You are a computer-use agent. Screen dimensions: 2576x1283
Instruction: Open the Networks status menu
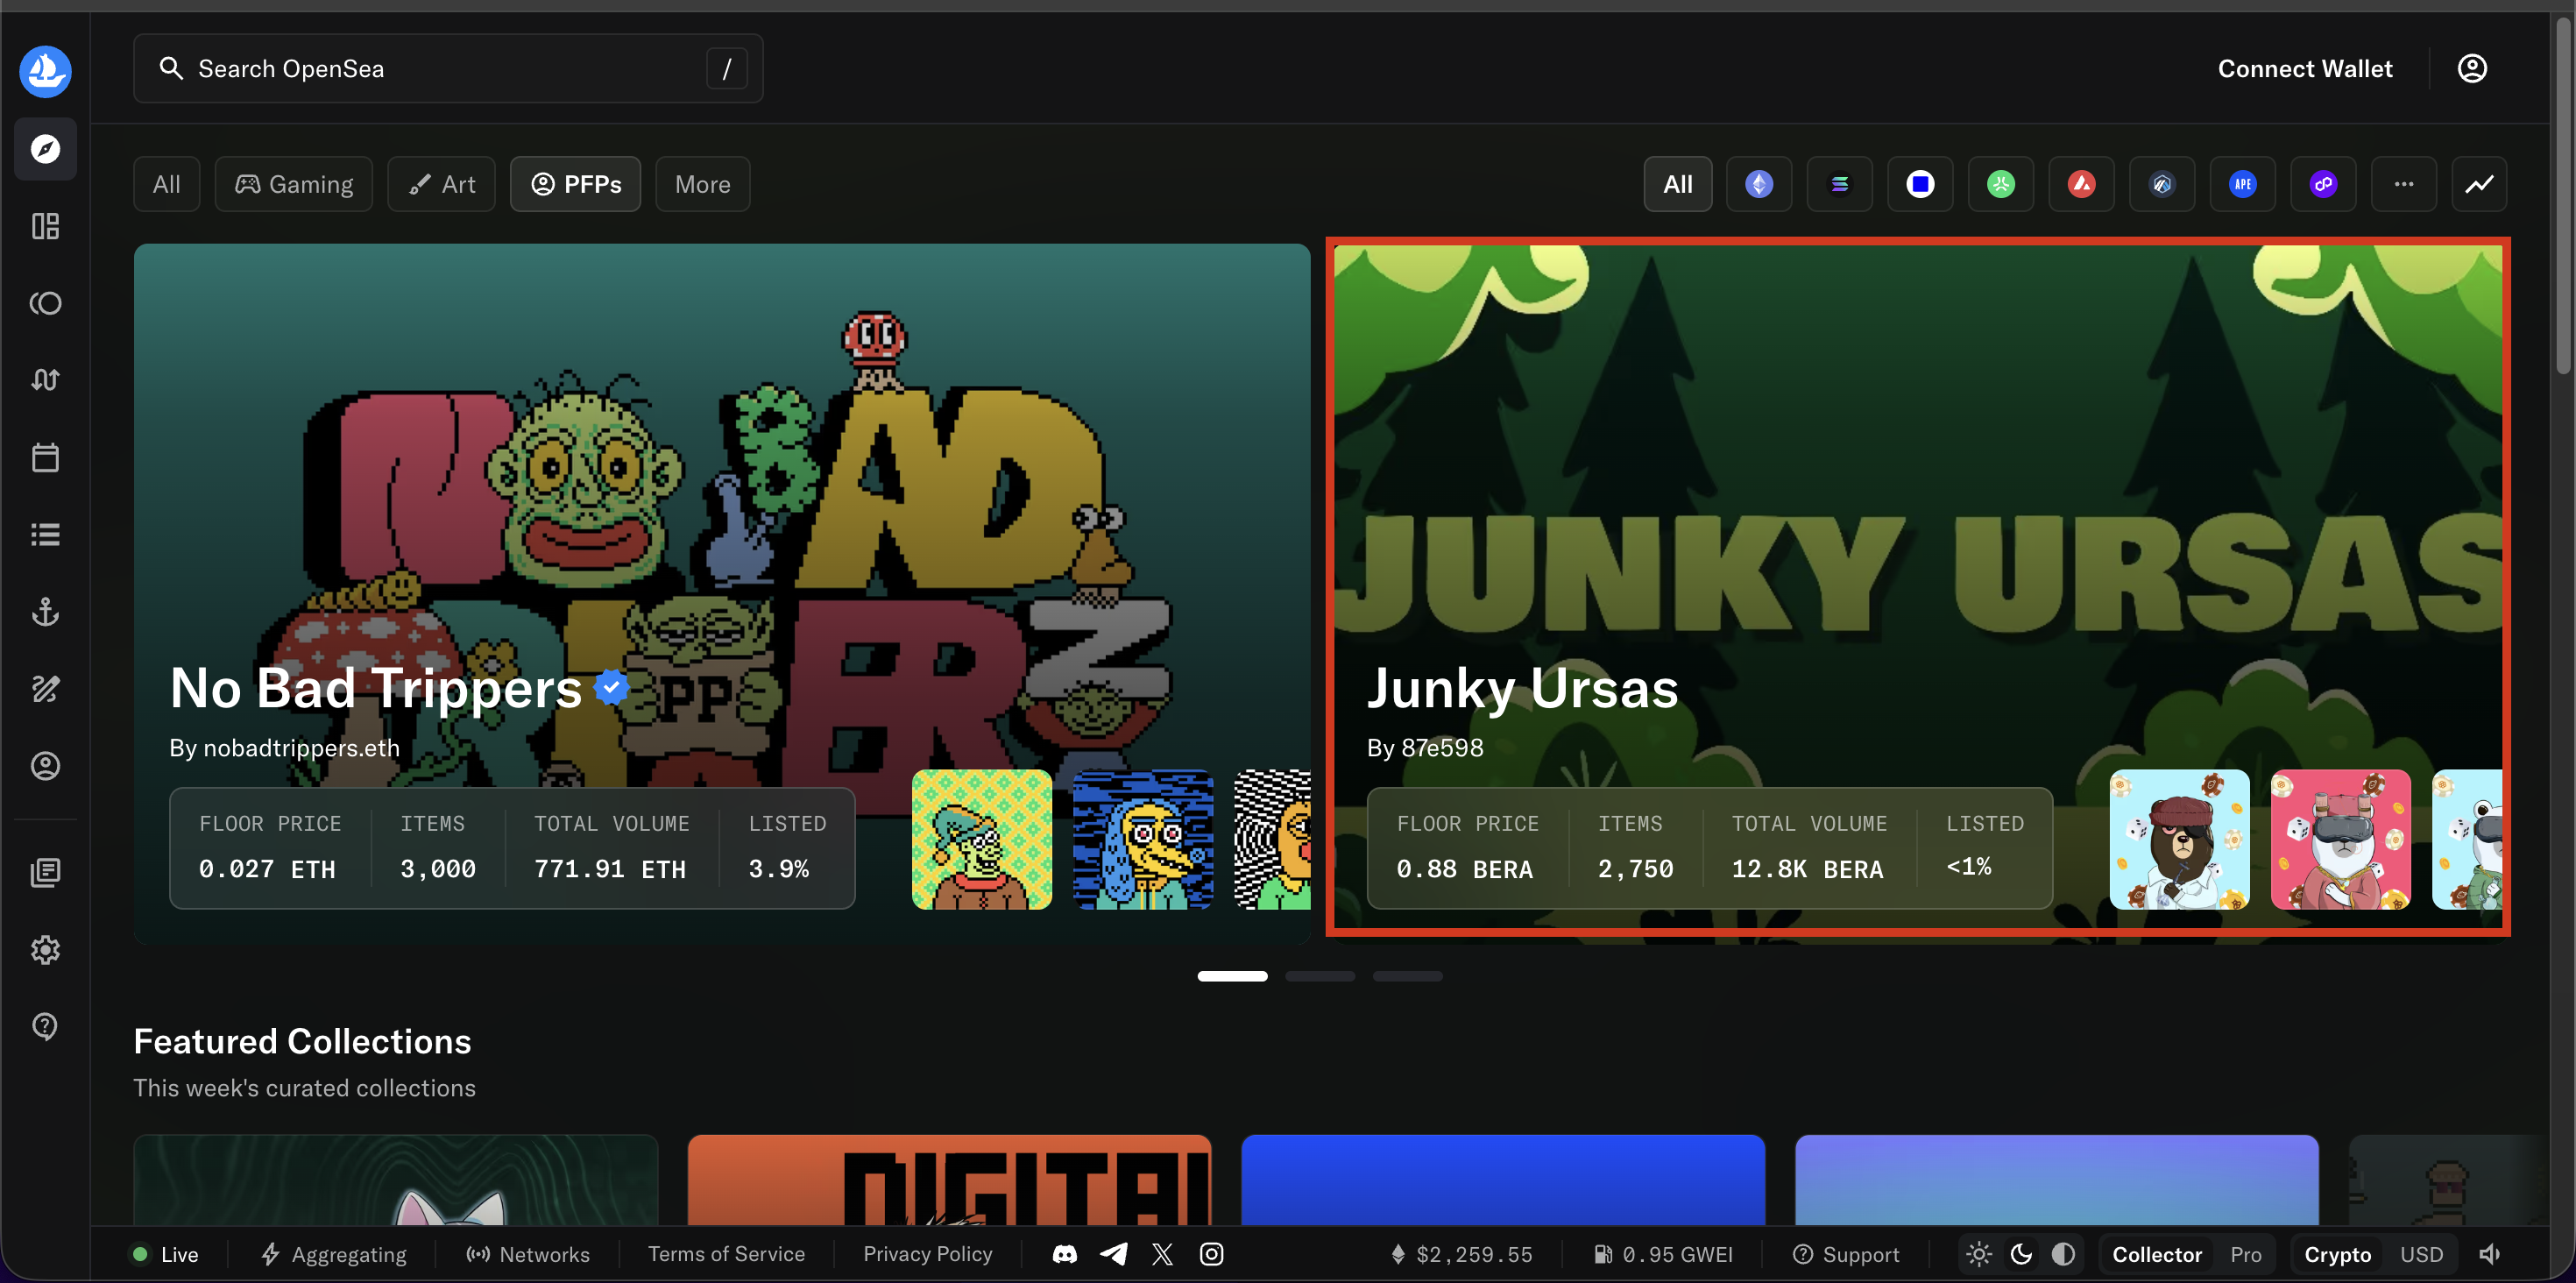point(528,1254)
